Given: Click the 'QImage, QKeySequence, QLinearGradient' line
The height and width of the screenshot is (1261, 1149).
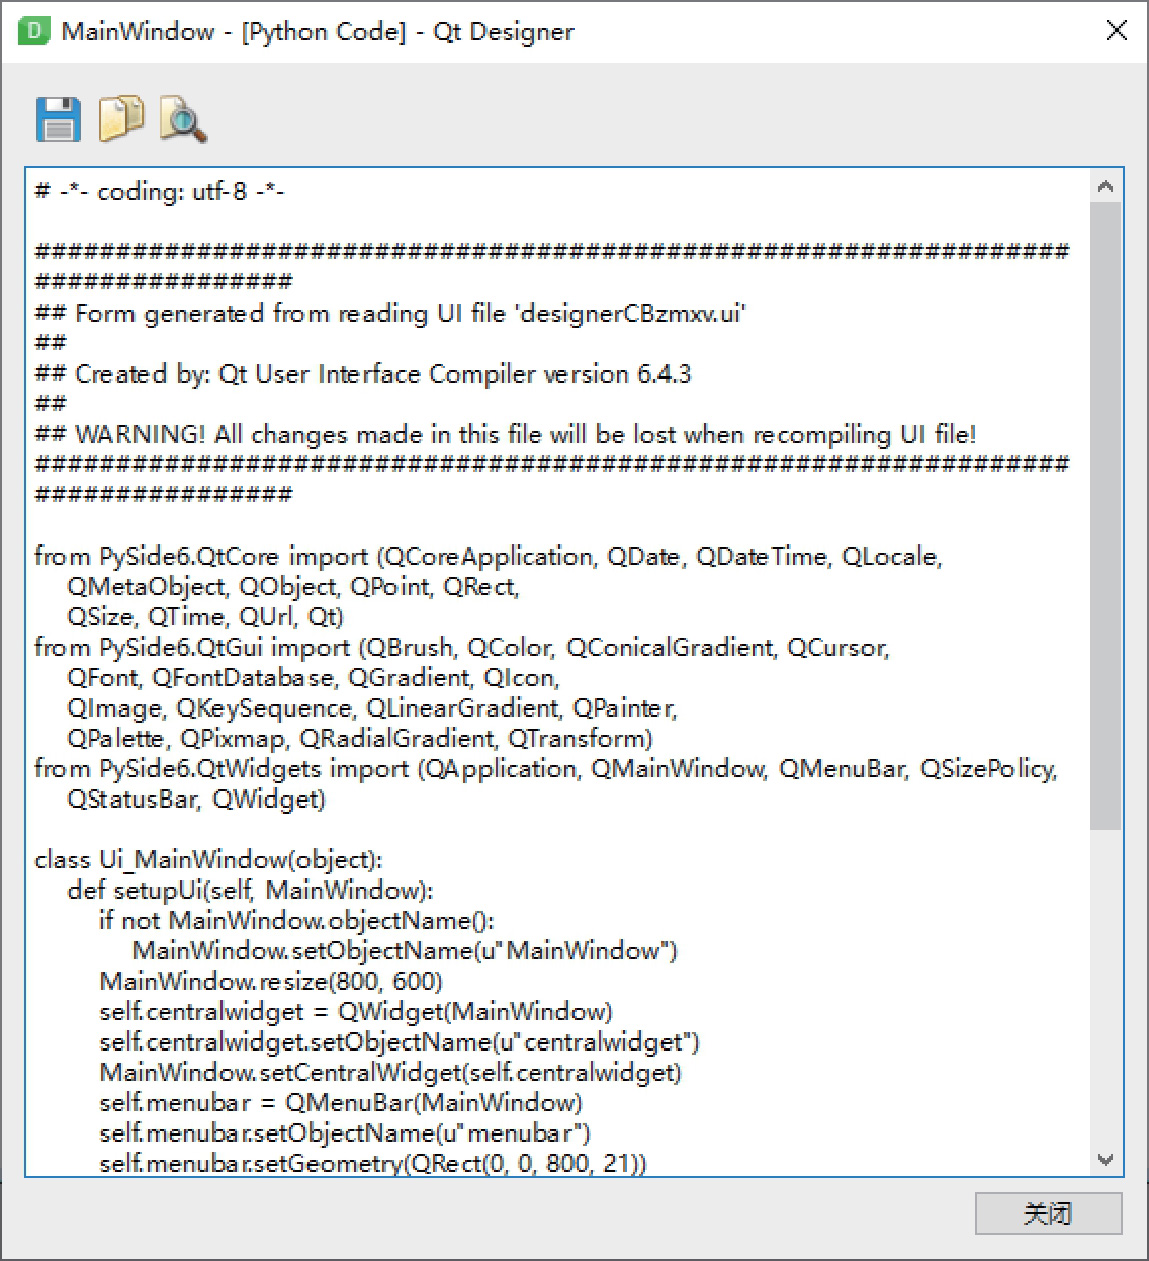Looking at the screenshot, I should [373, 708].
